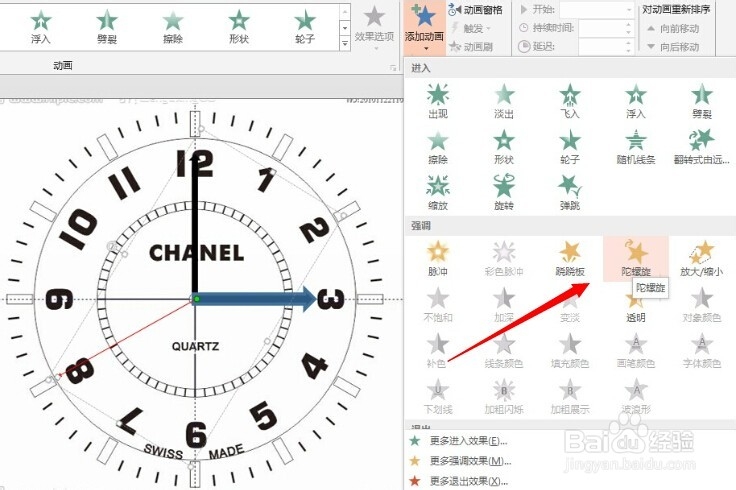The width and height of the screenshot is (736, 490).
Task: Apply the 脉冲 emphasis effect
Action: pyautogui.click(x=437, y=259)
